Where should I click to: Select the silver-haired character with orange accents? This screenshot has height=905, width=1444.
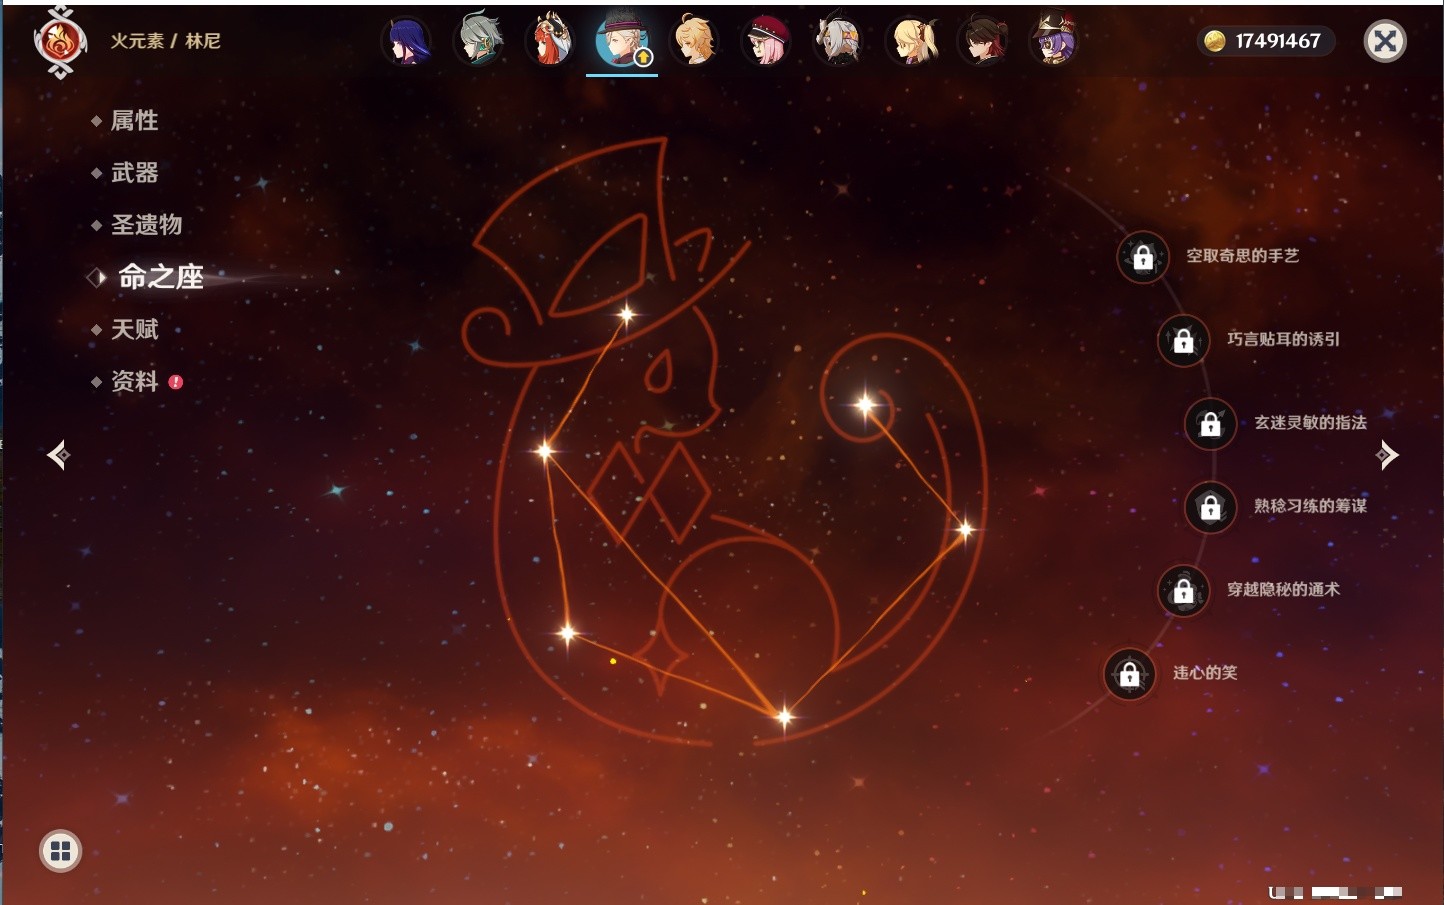click(x=838, y=41)
